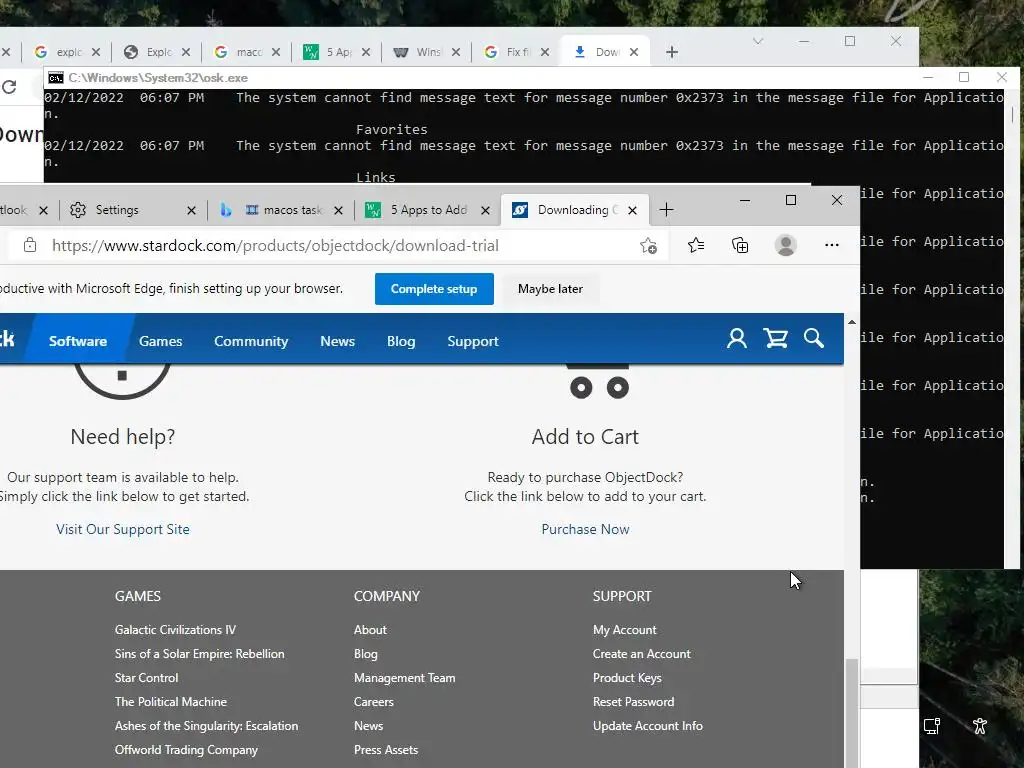Open the Stardock account icon
This screenshot has width=1024, height=768.
tap(737, 338)
